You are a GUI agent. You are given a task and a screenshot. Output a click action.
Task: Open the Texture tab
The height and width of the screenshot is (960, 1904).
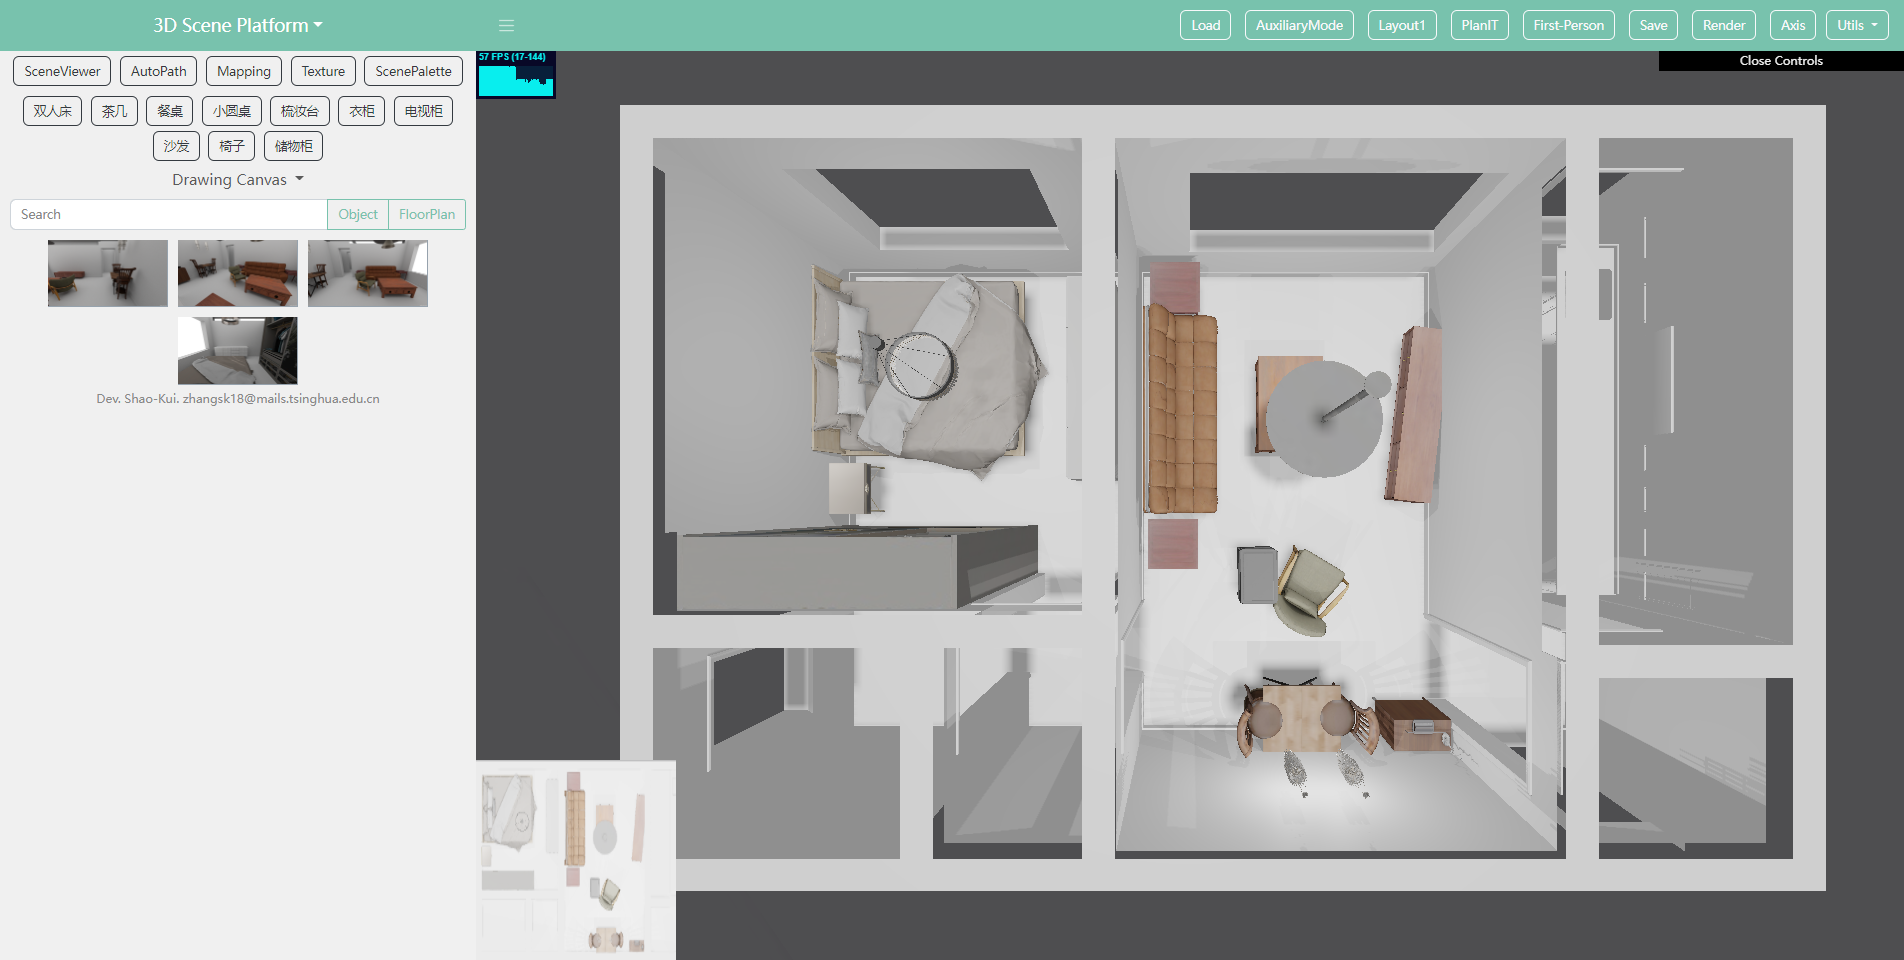click(x=323, y=71)
